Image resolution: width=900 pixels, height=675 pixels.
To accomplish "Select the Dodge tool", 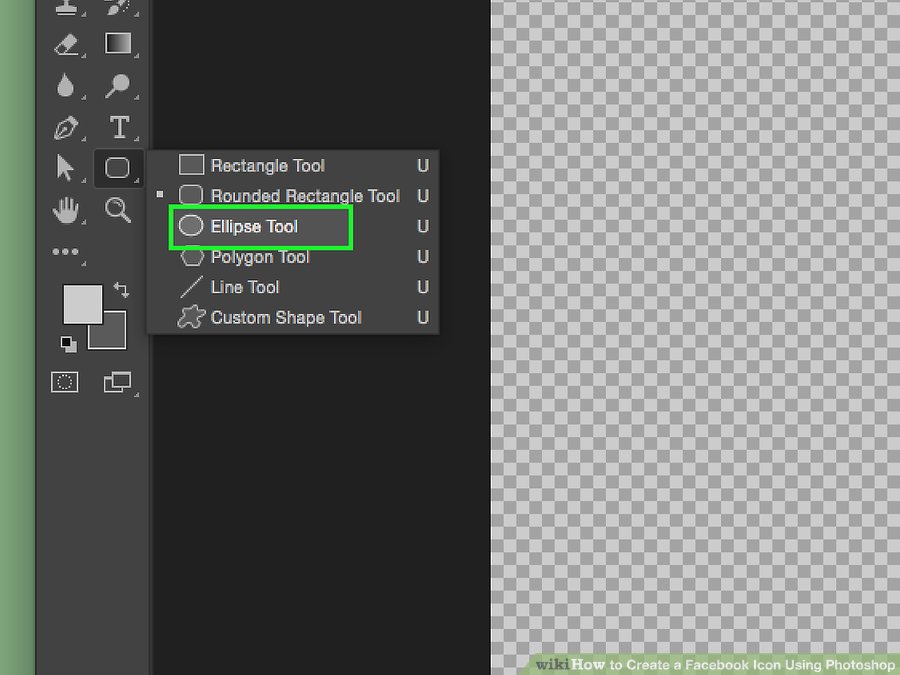I will tap(118, 87).
